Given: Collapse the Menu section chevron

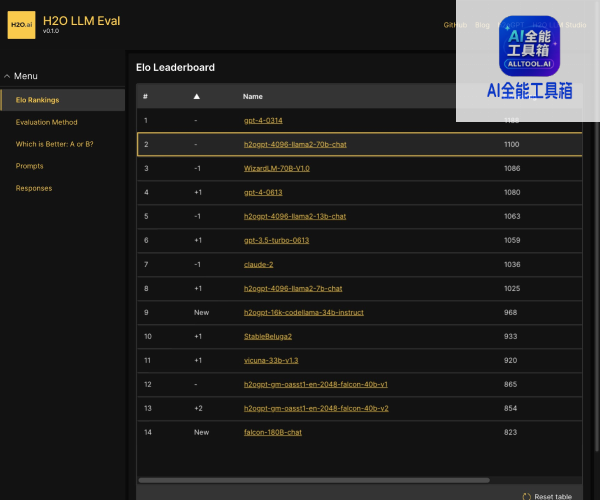Looking at the screenshot, I should tap(7, 76).
